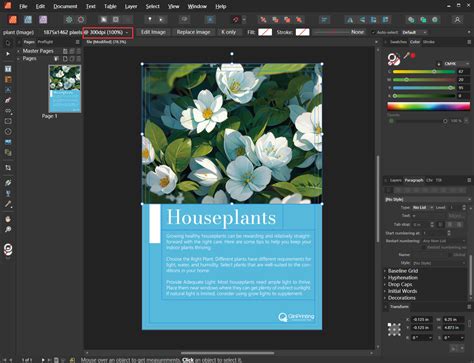Expand the Hyphenation section
This screenshot has width=474, height=363.
pyautogui.click(x=402, y=277)
